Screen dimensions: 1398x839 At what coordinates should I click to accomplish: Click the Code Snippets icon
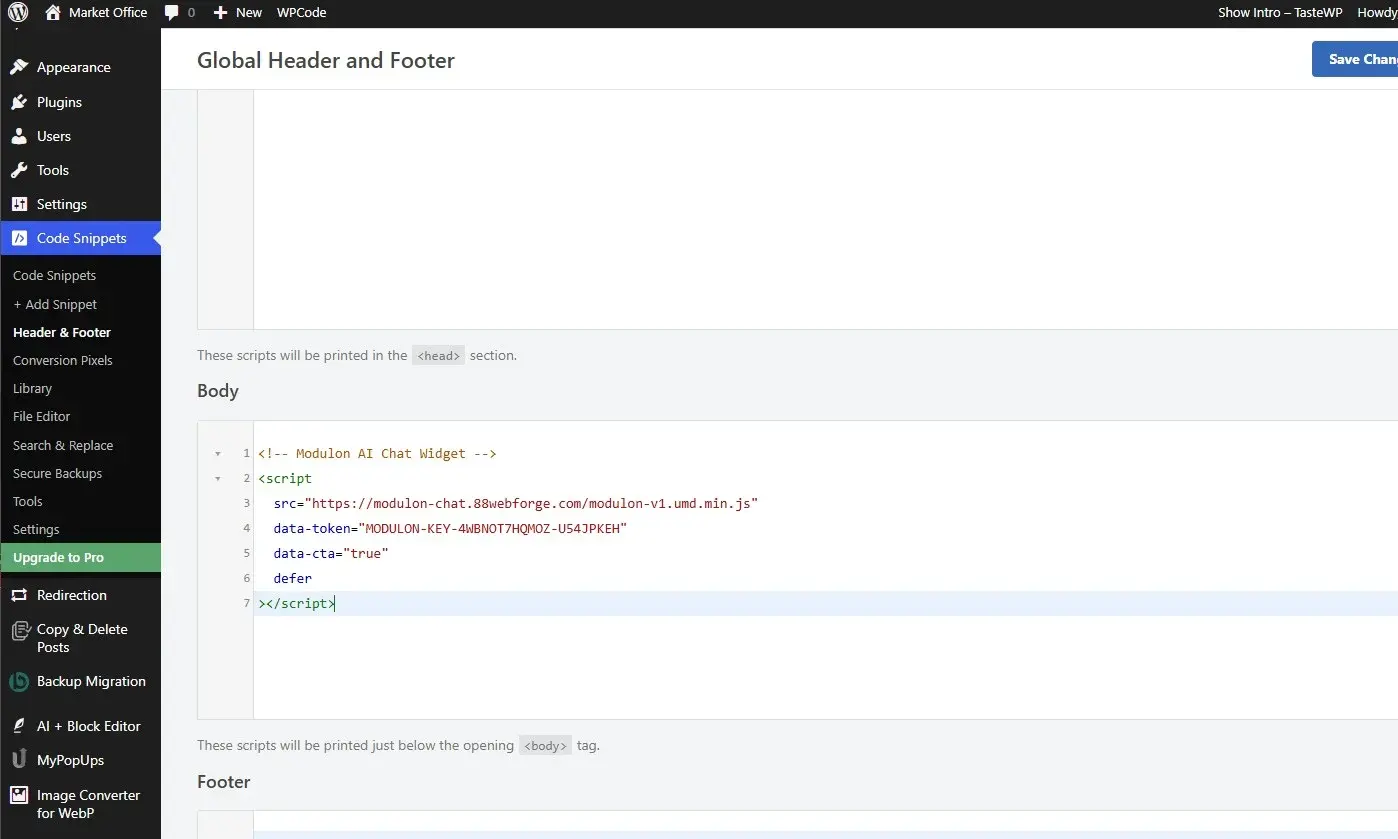coord(19,238)
